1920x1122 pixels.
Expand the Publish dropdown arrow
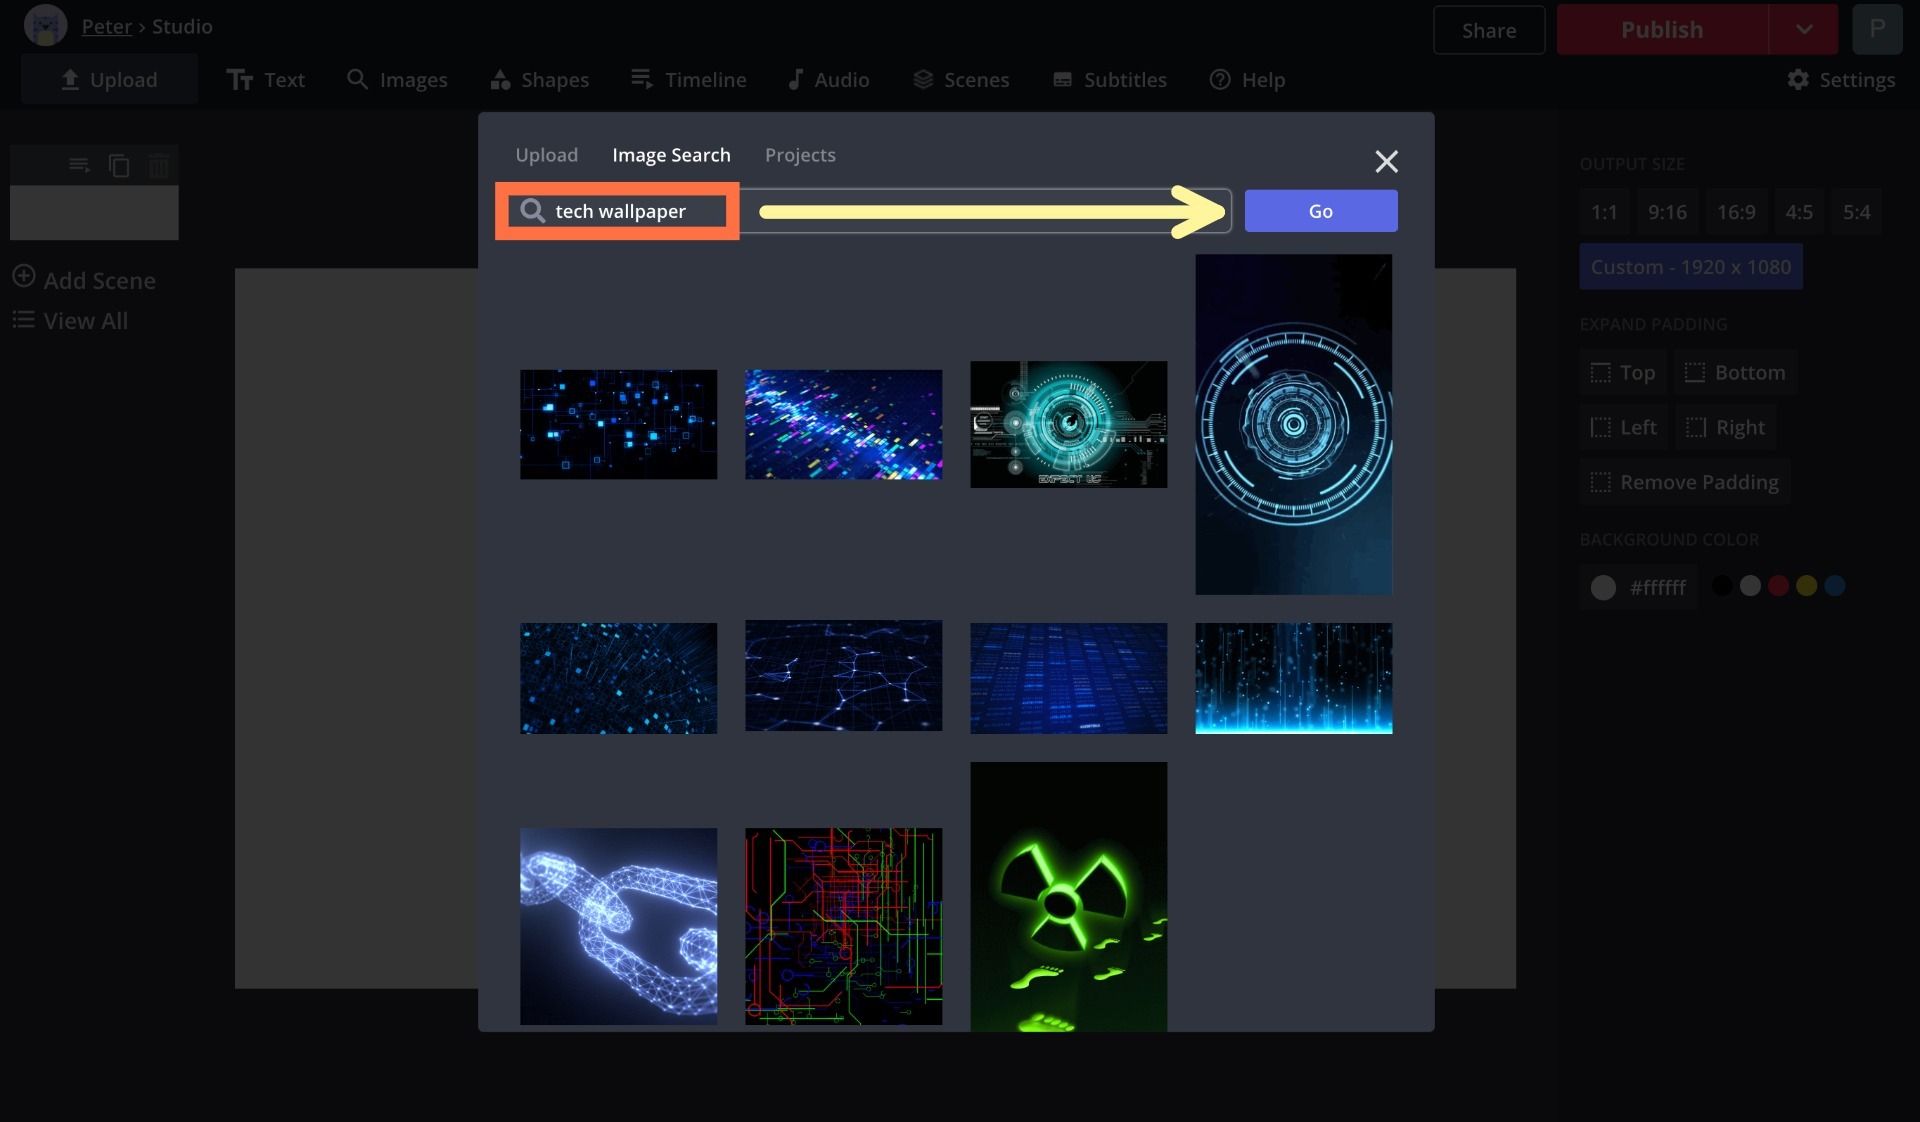pos(1803,30)
